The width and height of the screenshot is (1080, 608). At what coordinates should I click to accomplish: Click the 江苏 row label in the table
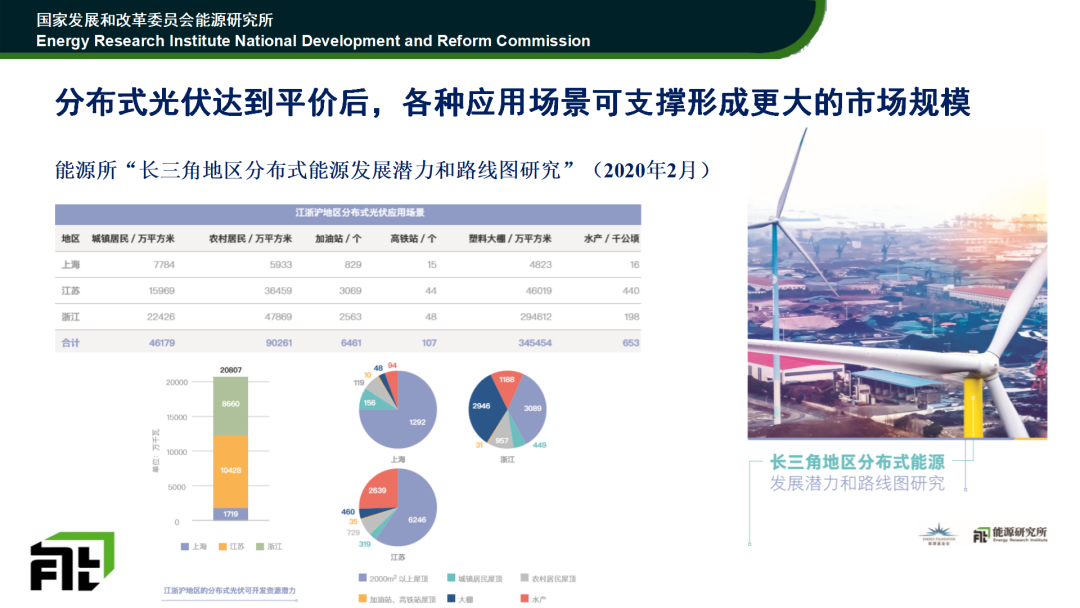(x=70, y=291)
